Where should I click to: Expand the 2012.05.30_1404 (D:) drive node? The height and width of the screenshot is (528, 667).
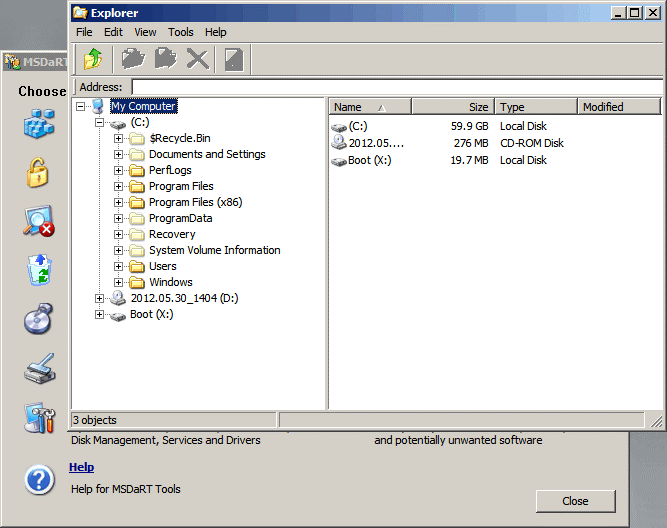pos(99,299)
